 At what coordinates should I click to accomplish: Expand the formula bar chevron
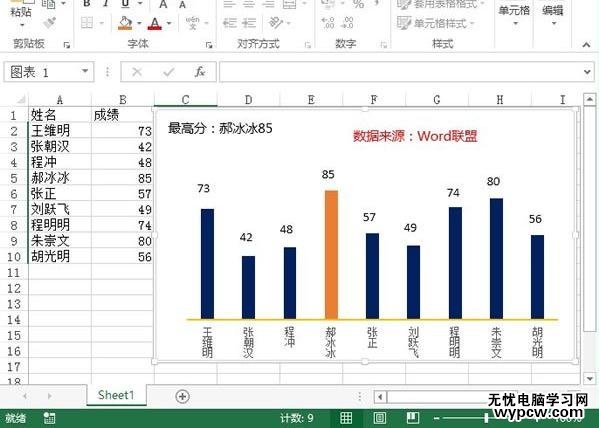point(587,71)
